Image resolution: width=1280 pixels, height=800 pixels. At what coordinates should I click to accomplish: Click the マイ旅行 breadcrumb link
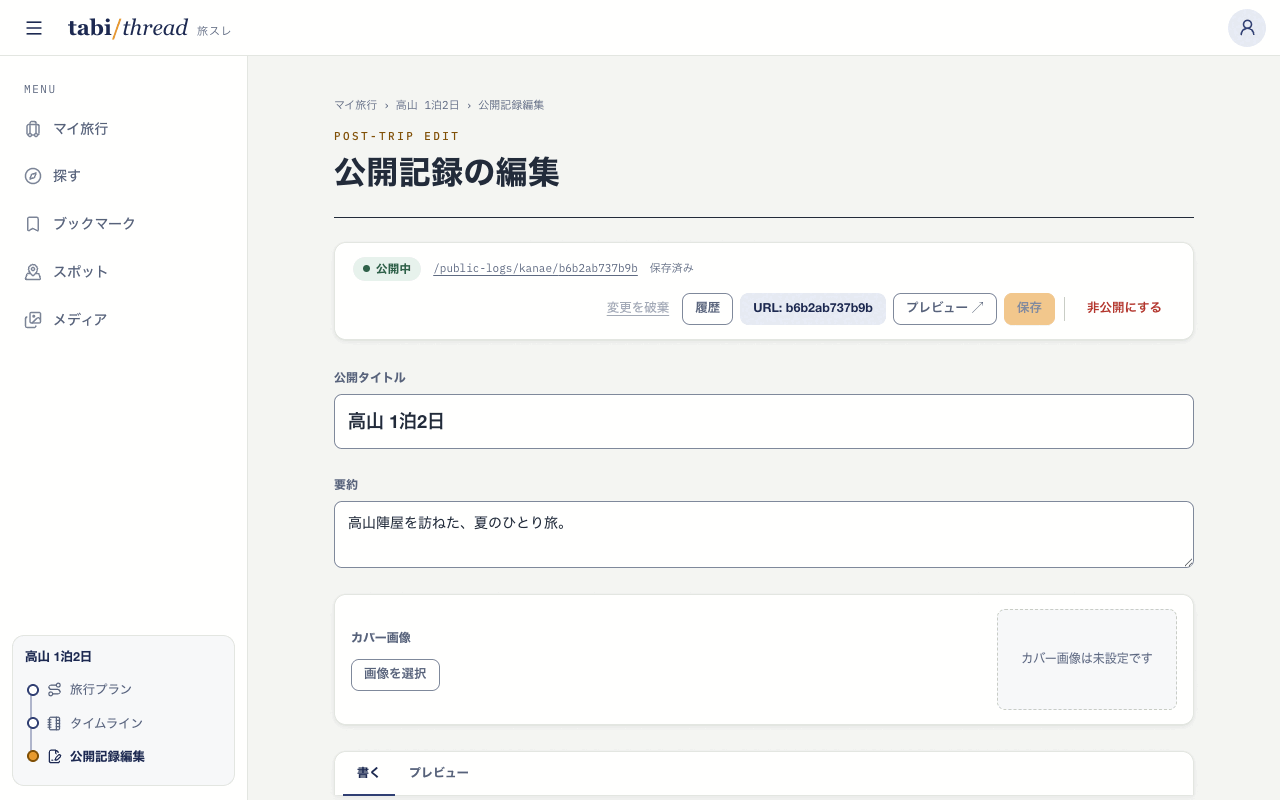coord(355,105)
